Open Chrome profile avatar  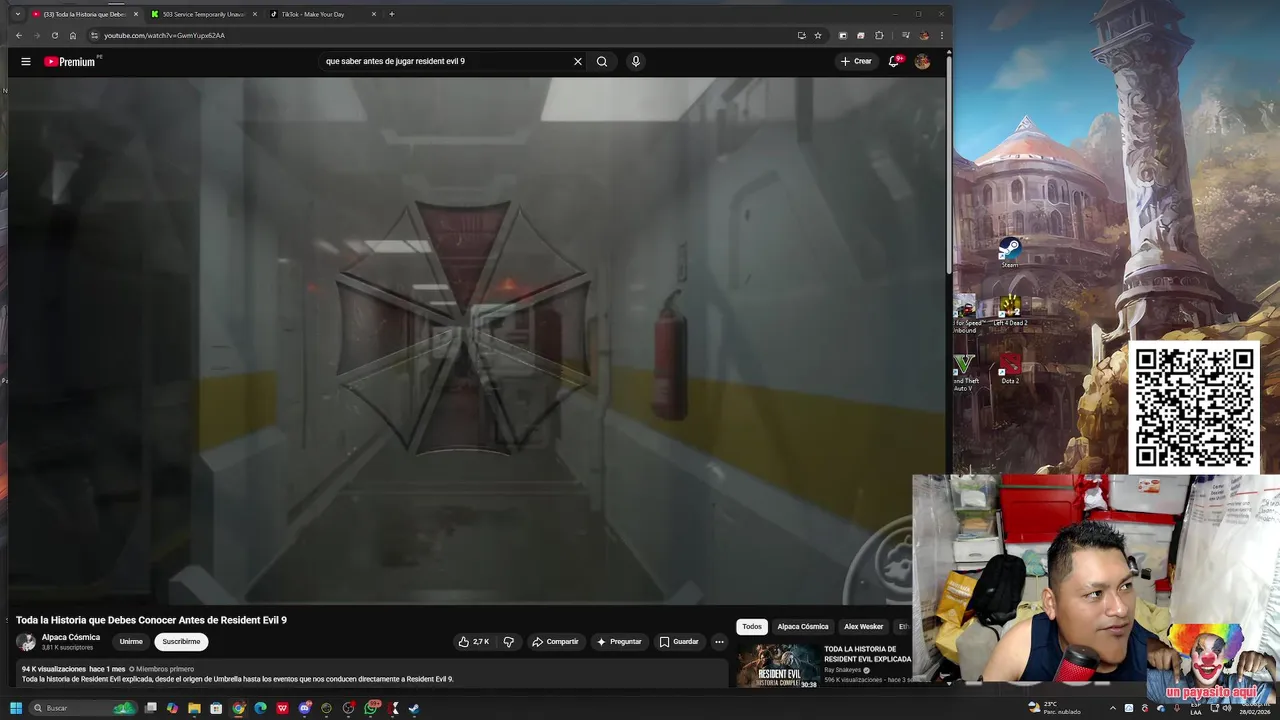coord(923,35)
